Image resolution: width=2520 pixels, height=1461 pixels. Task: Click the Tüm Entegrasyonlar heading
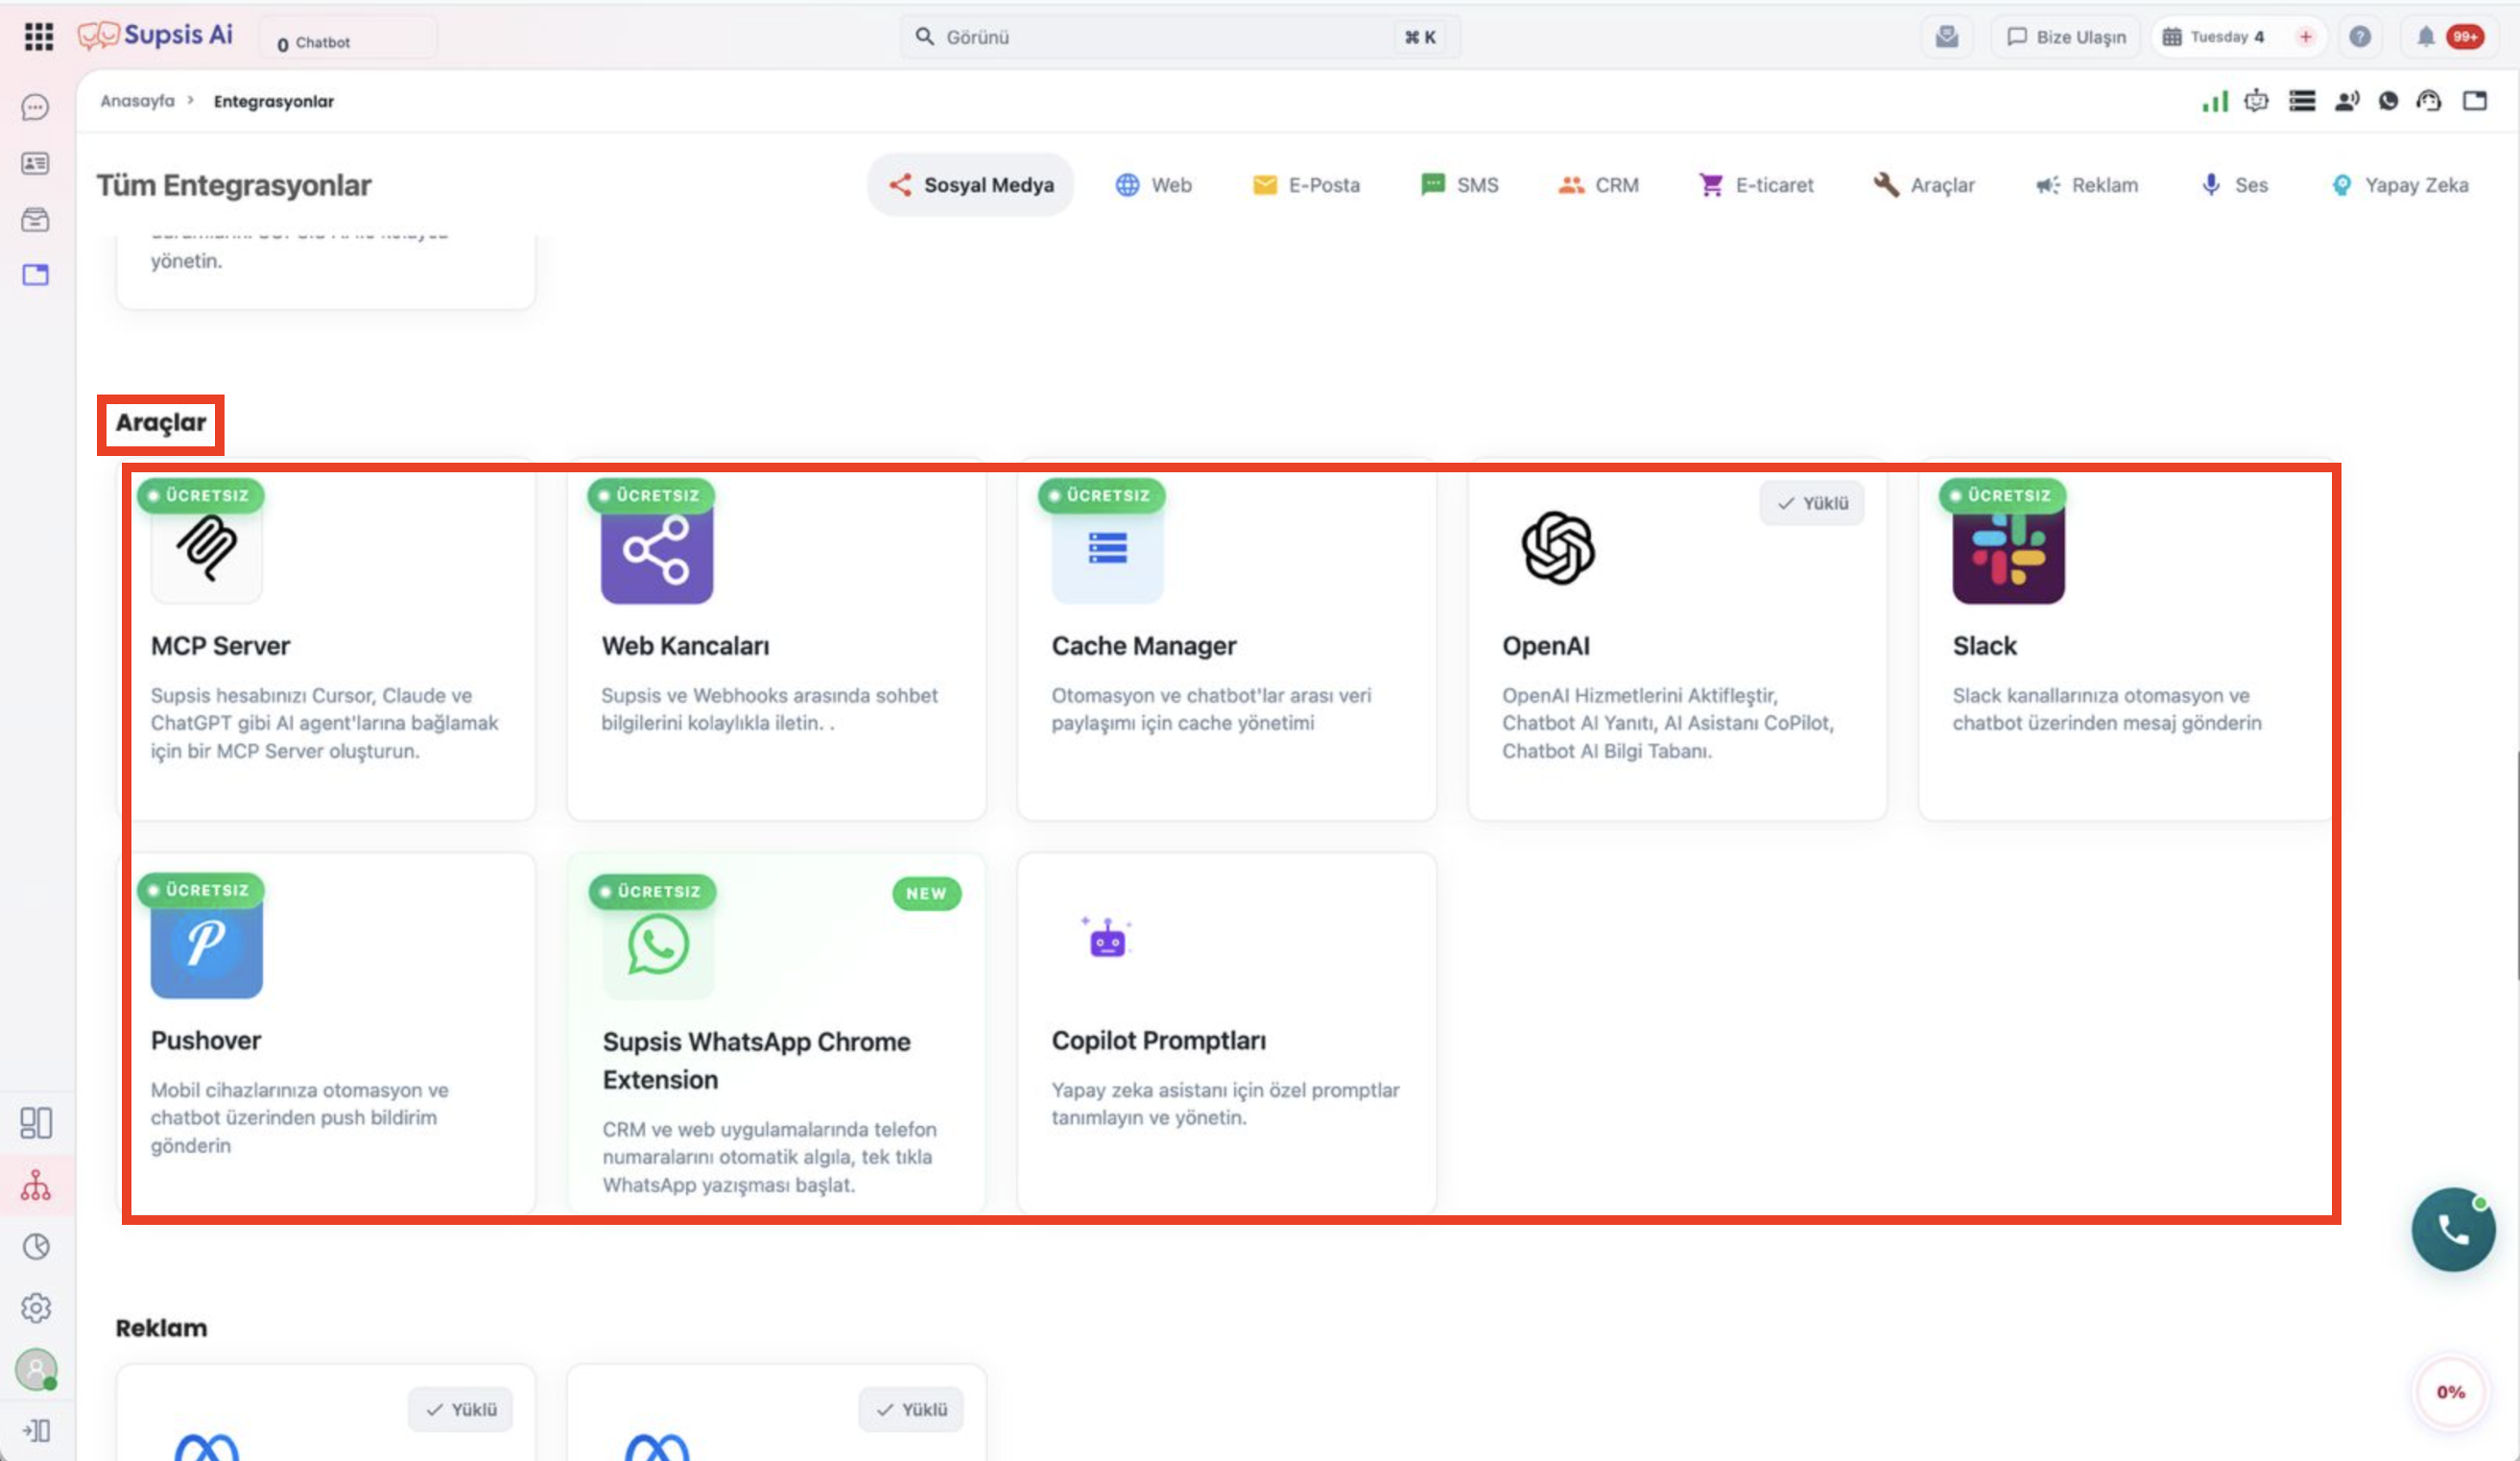click(234, 185)
